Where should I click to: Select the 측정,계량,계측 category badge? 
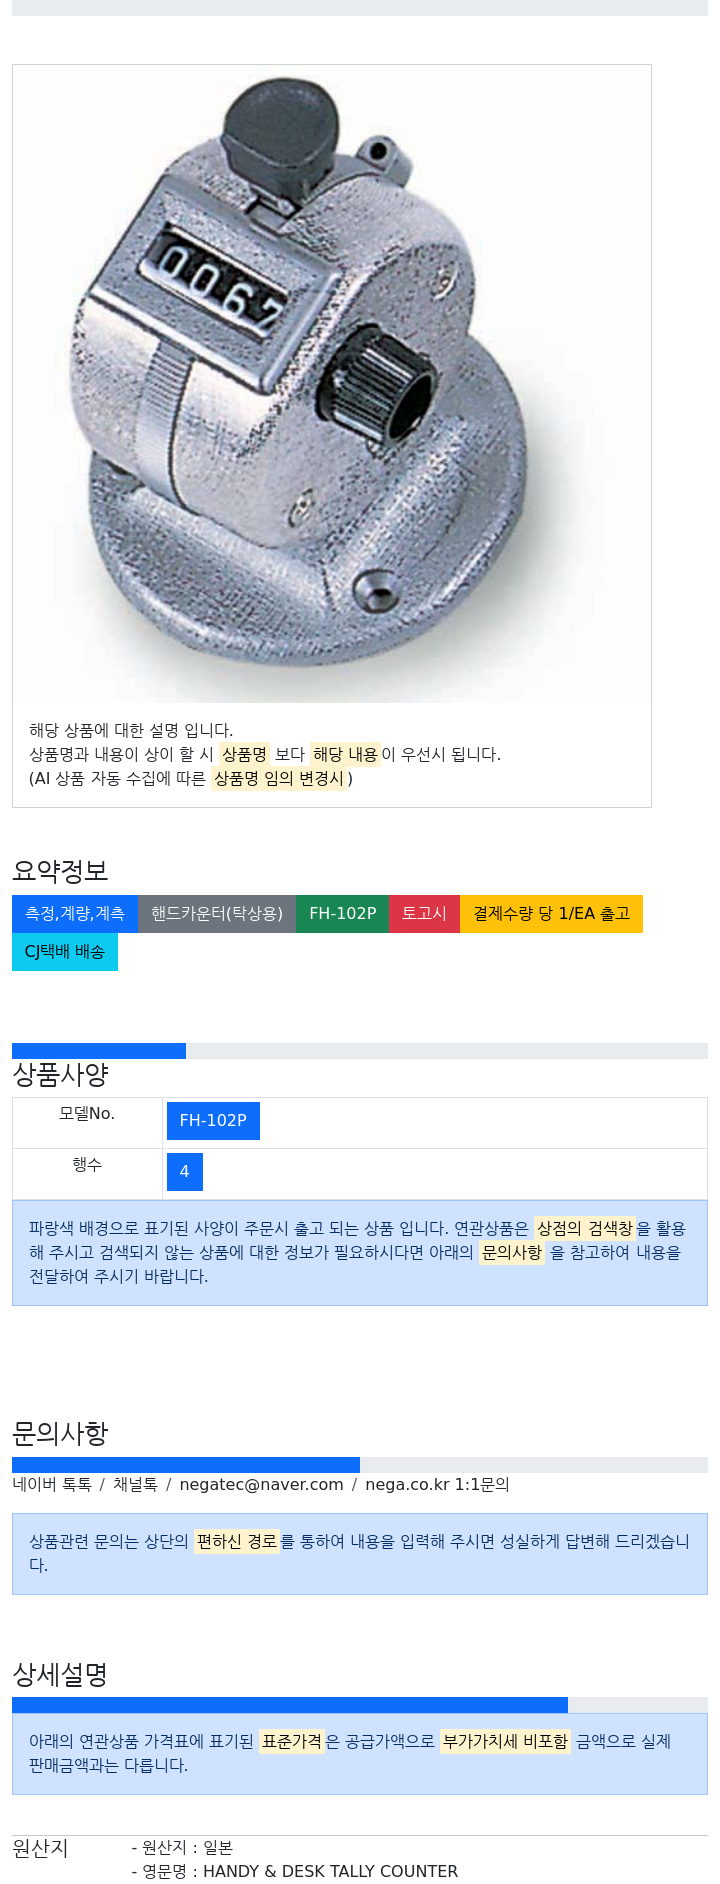coord(75,914)
